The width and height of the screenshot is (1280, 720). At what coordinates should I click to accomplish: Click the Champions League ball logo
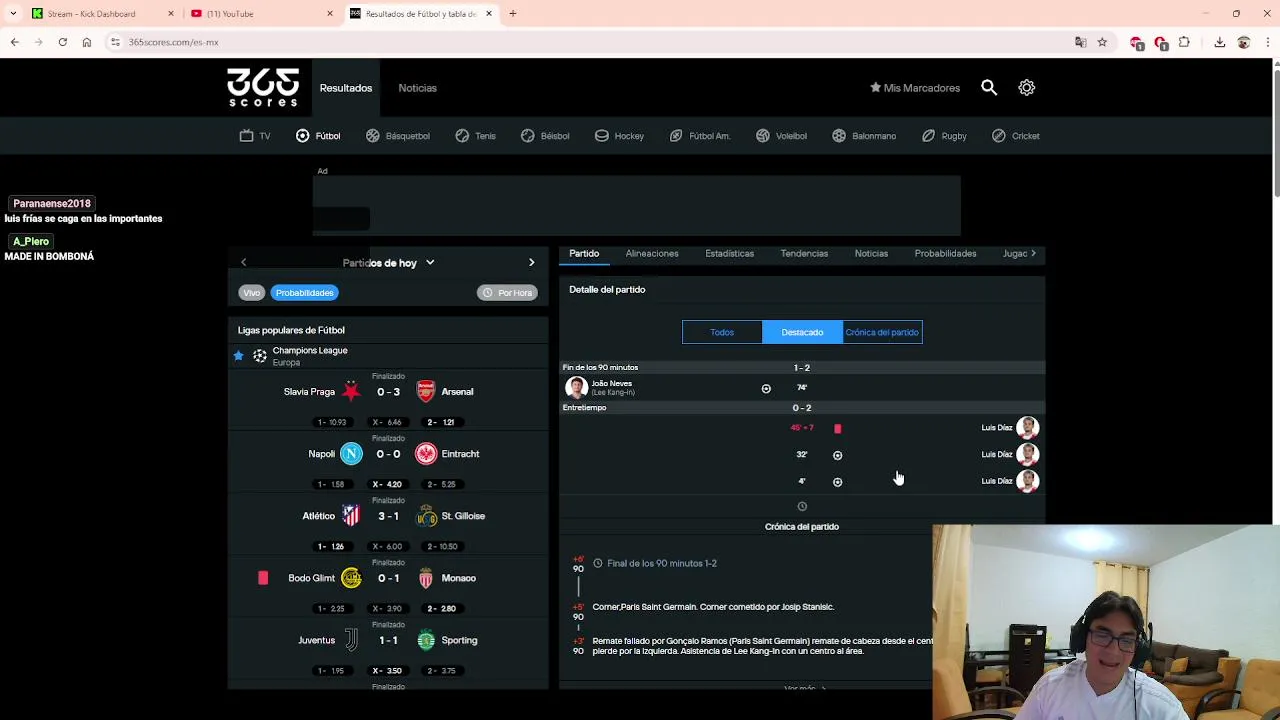pos(260,355)
